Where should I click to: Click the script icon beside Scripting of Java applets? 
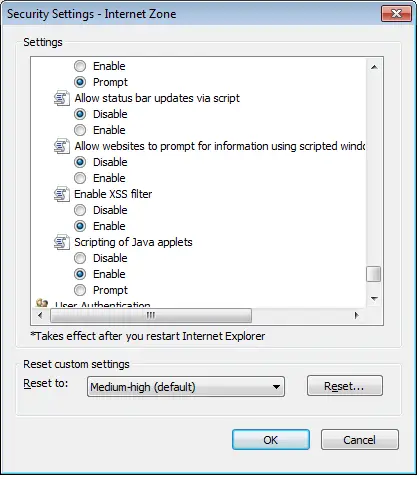tap(62, 242)
